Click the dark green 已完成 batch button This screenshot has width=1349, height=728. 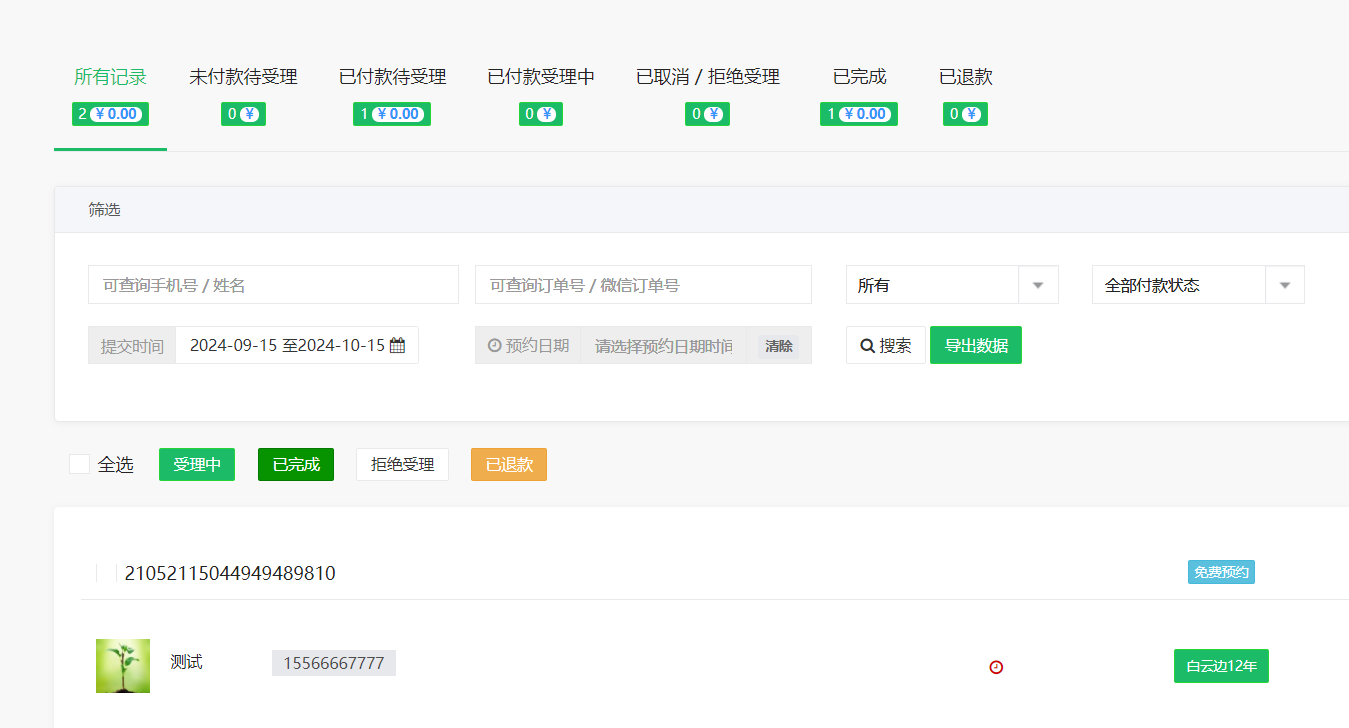[x=296, y=464]
